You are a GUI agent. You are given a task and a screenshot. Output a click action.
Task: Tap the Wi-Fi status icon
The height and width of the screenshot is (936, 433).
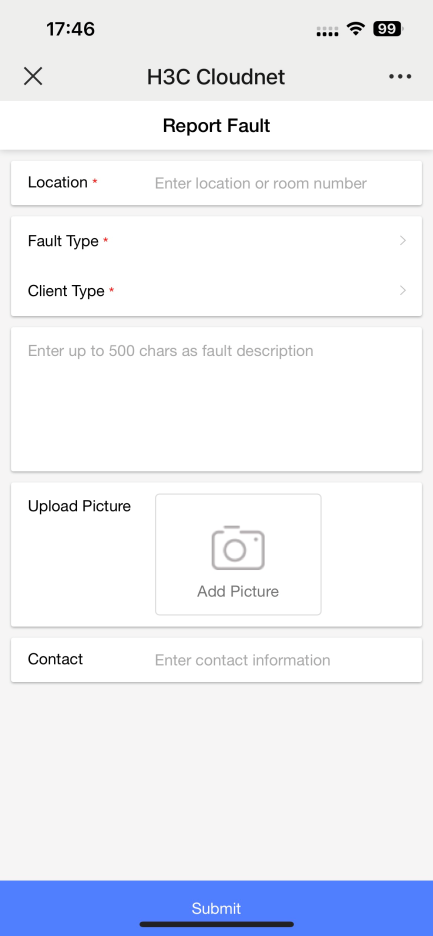(356, 29)
